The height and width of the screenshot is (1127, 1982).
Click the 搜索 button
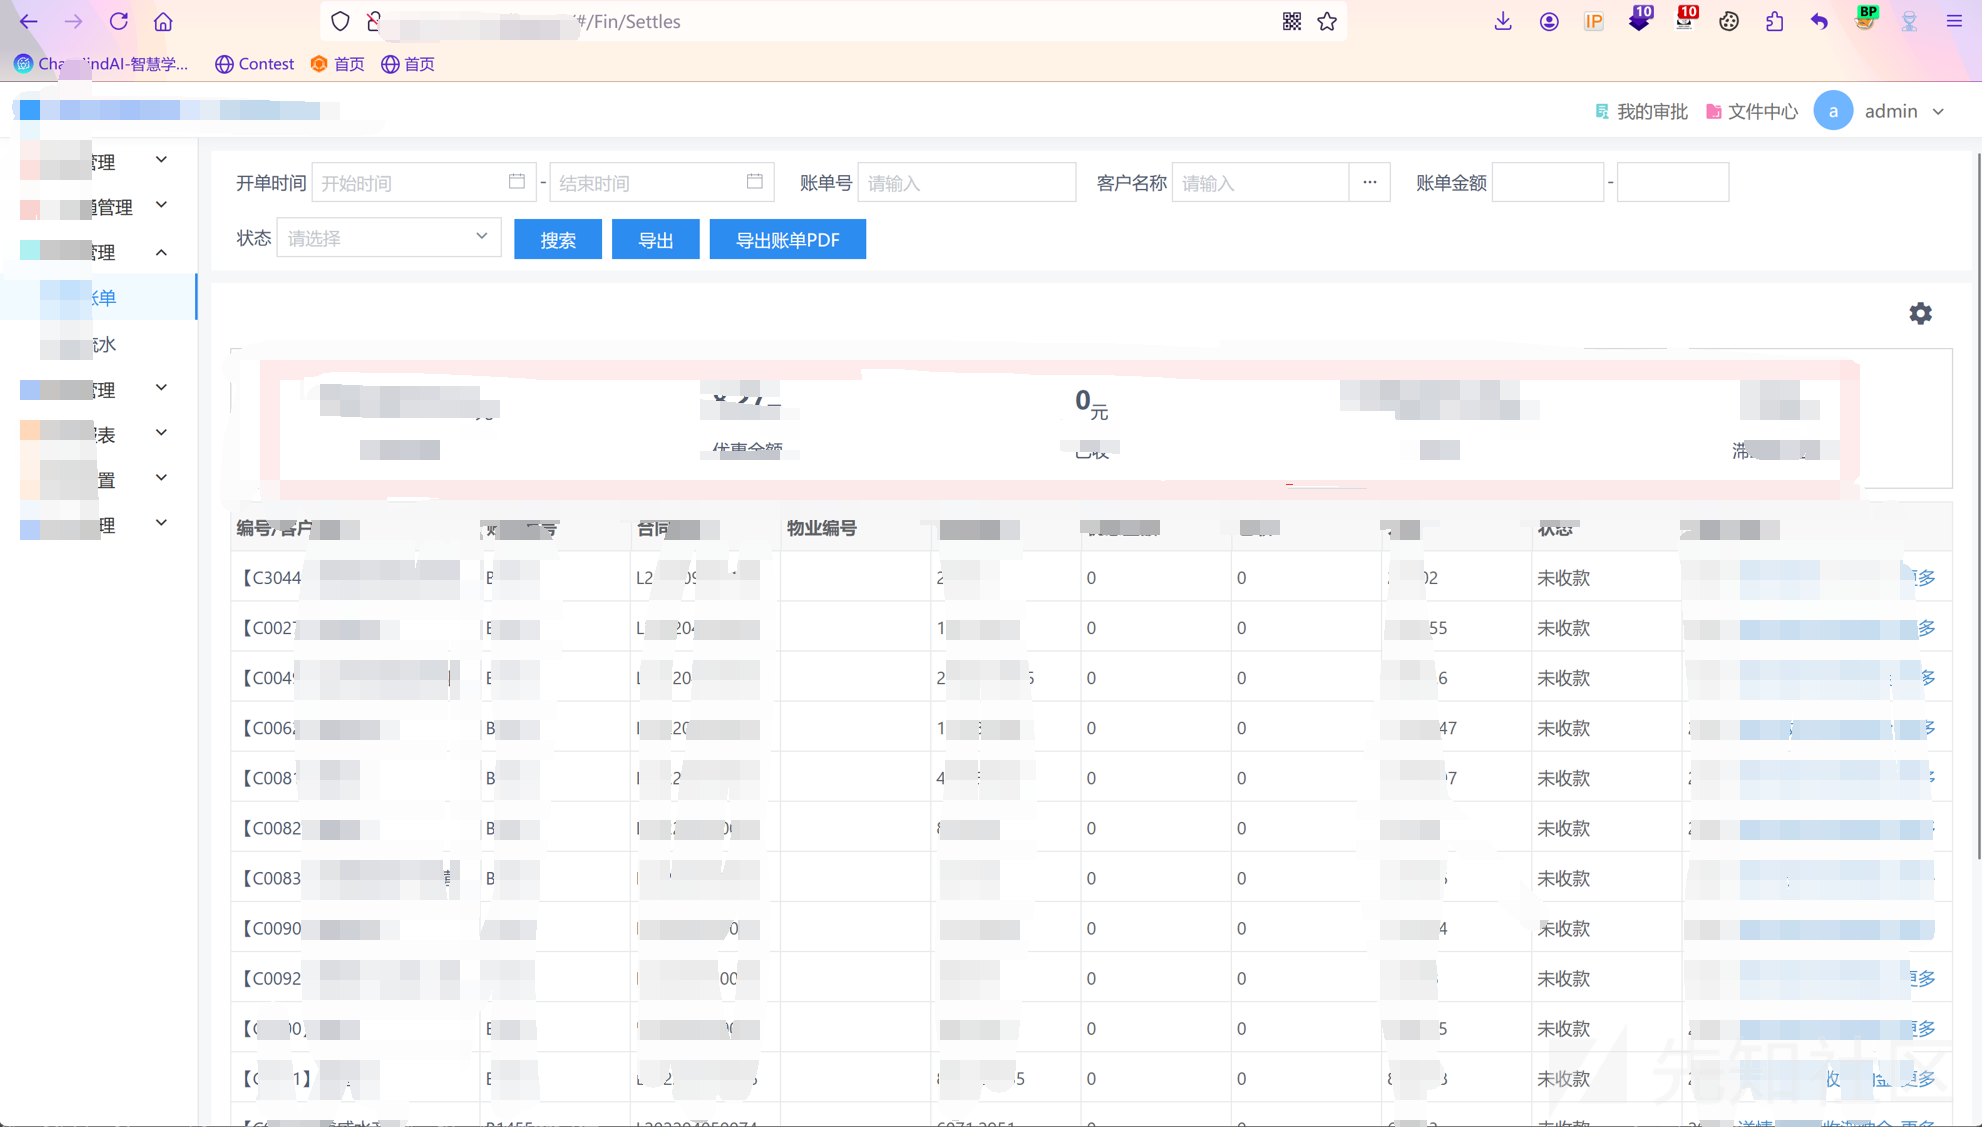557,240
